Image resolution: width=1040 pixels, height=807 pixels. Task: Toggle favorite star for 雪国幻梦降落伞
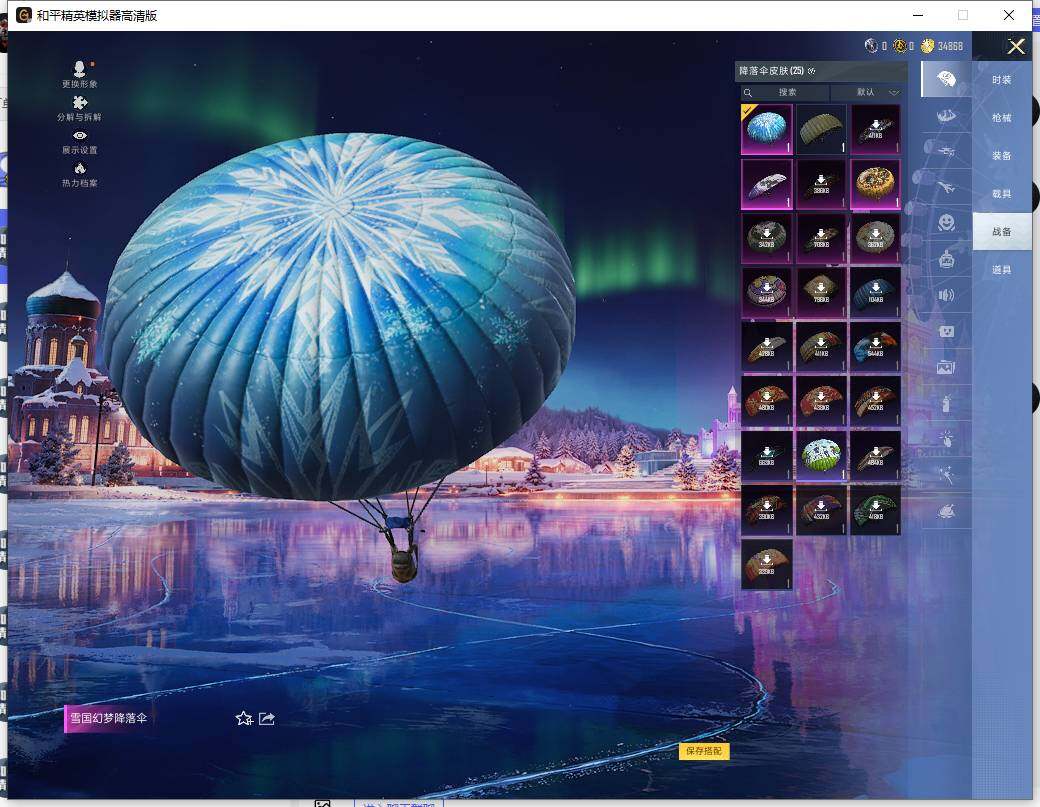pyautogui.click(x=243, y=718)
